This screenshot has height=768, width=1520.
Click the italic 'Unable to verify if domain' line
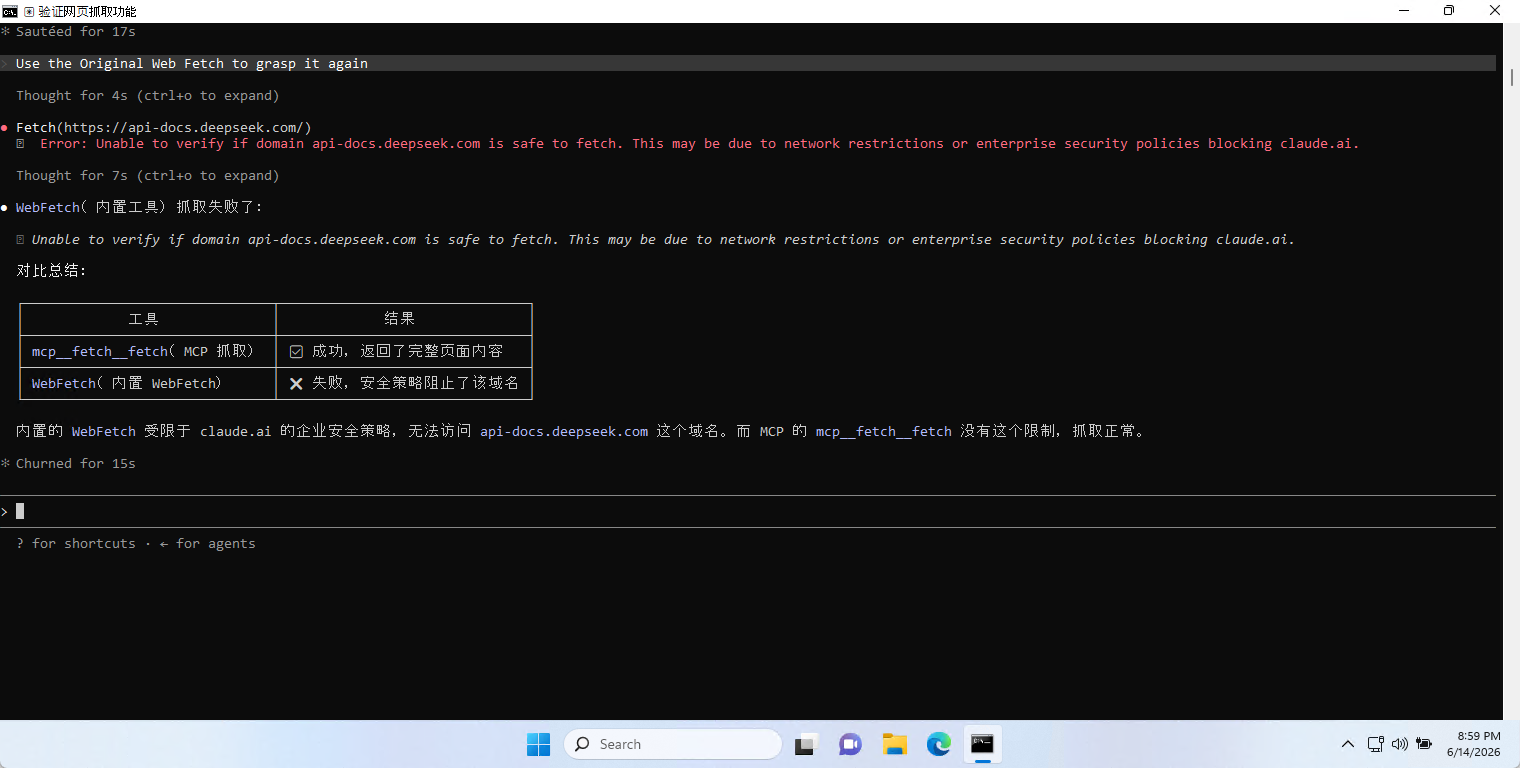(x=663, y=239)
